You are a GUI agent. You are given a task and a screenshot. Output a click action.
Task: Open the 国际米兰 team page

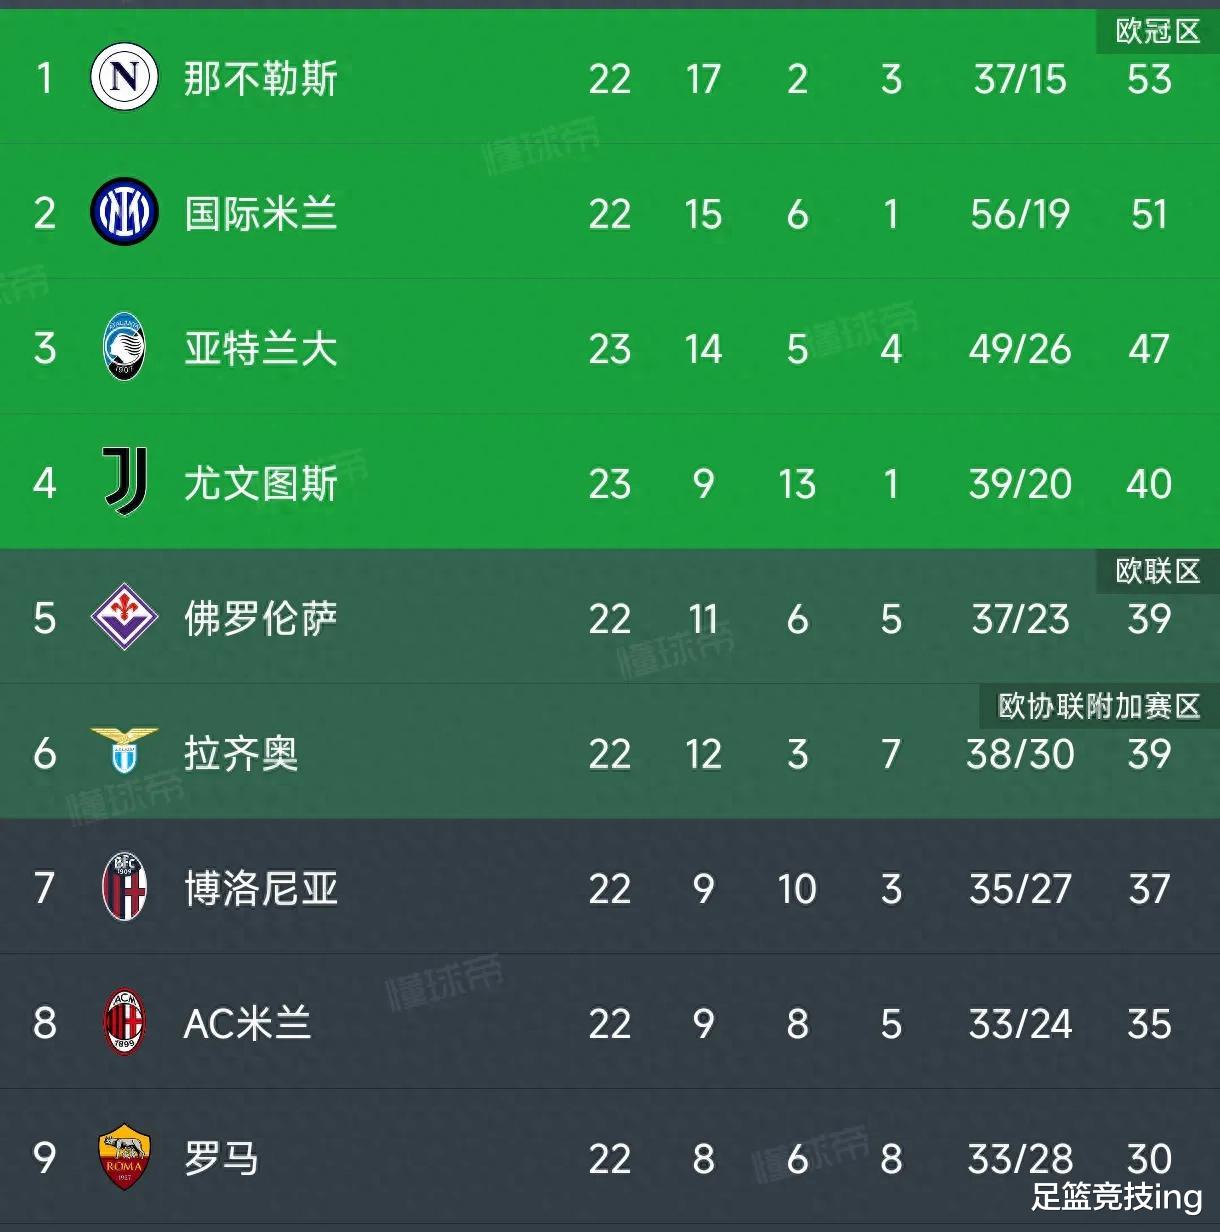tap(260, 213)
